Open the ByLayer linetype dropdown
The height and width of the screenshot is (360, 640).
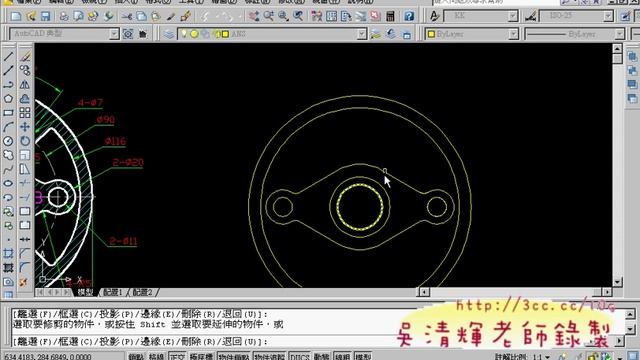pyautogui.click(x=620, y=34)
